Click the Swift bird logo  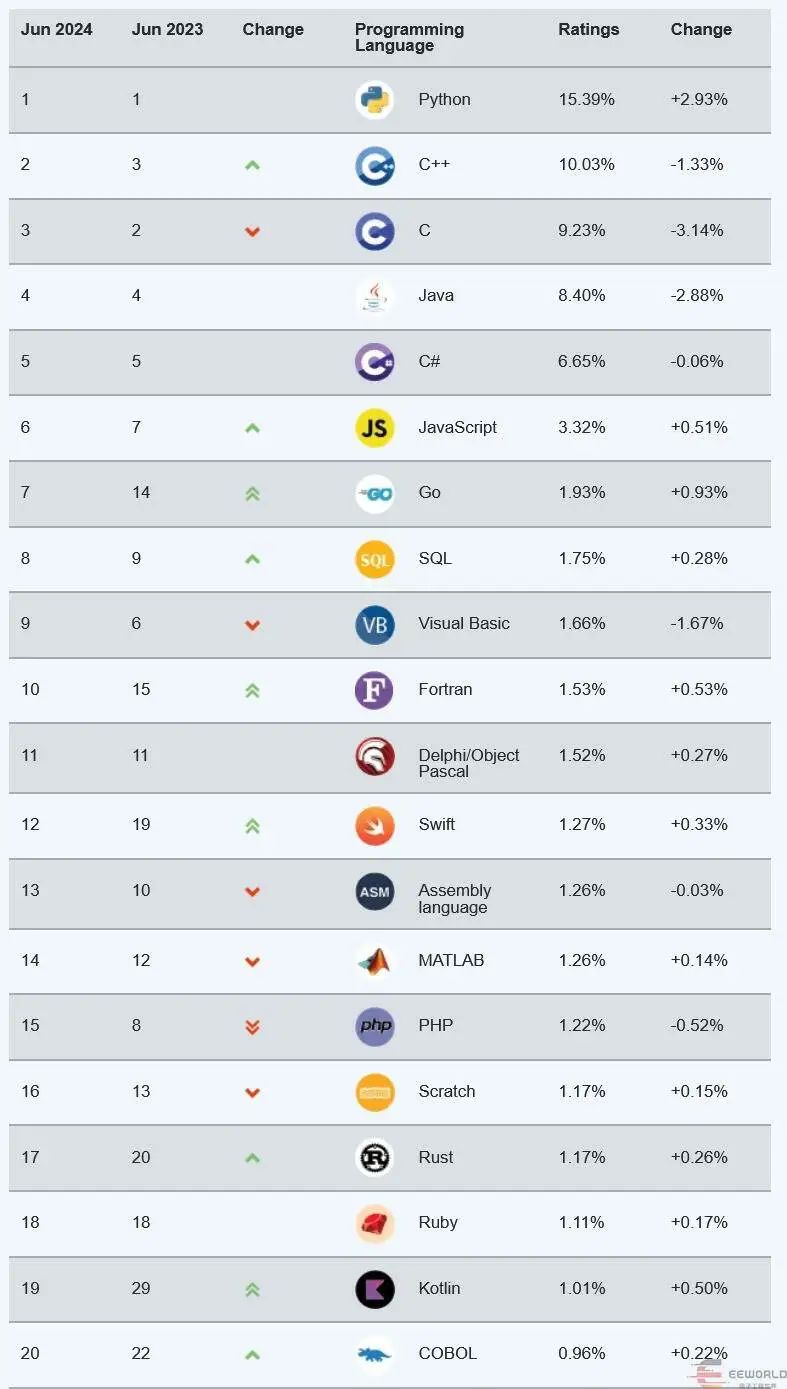pyautogui.click(x=374, y=825)
